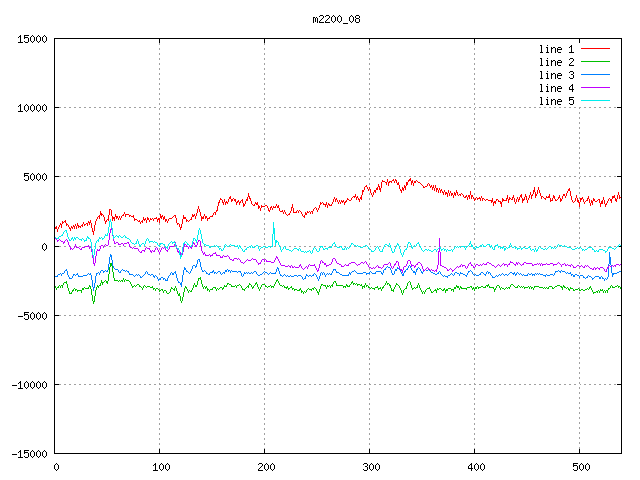Click the 100 x-axis tick label
This screenshot has height=480, width=640.
(160, 467)
